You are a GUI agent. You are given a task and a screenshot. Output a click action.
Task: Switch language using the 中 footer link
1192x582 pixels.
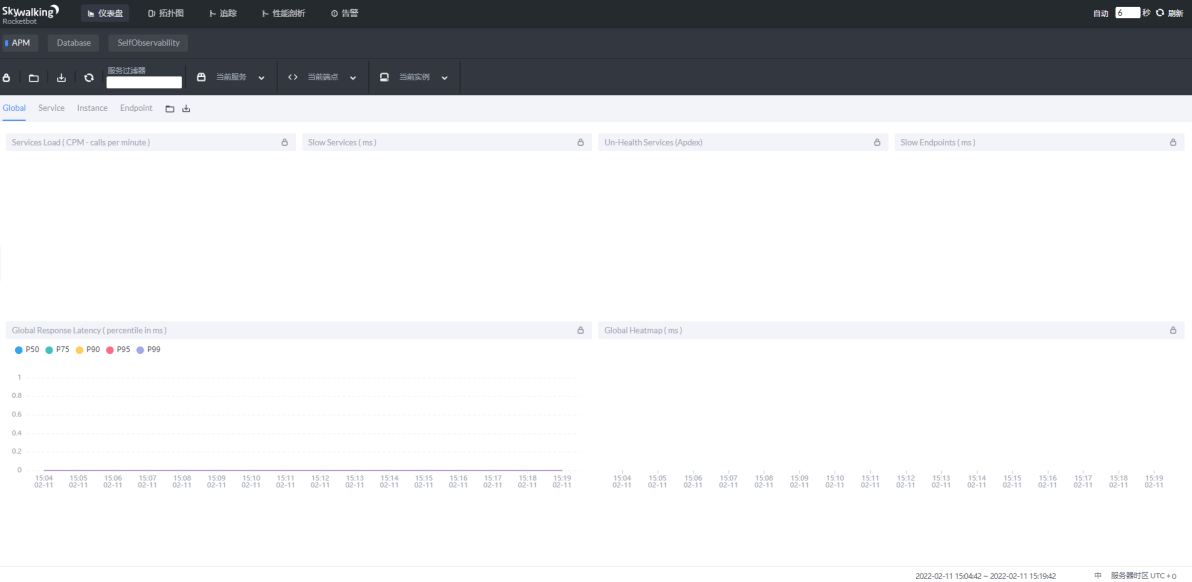coord(1098,576)
